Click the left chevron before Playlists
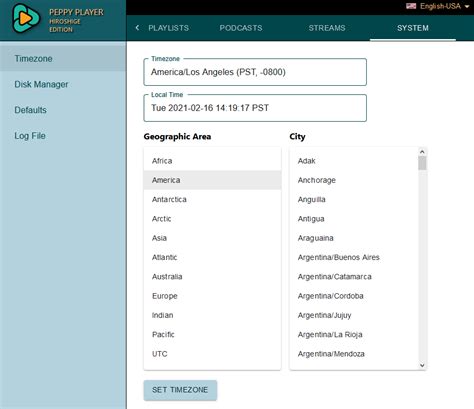 [137, 28]
